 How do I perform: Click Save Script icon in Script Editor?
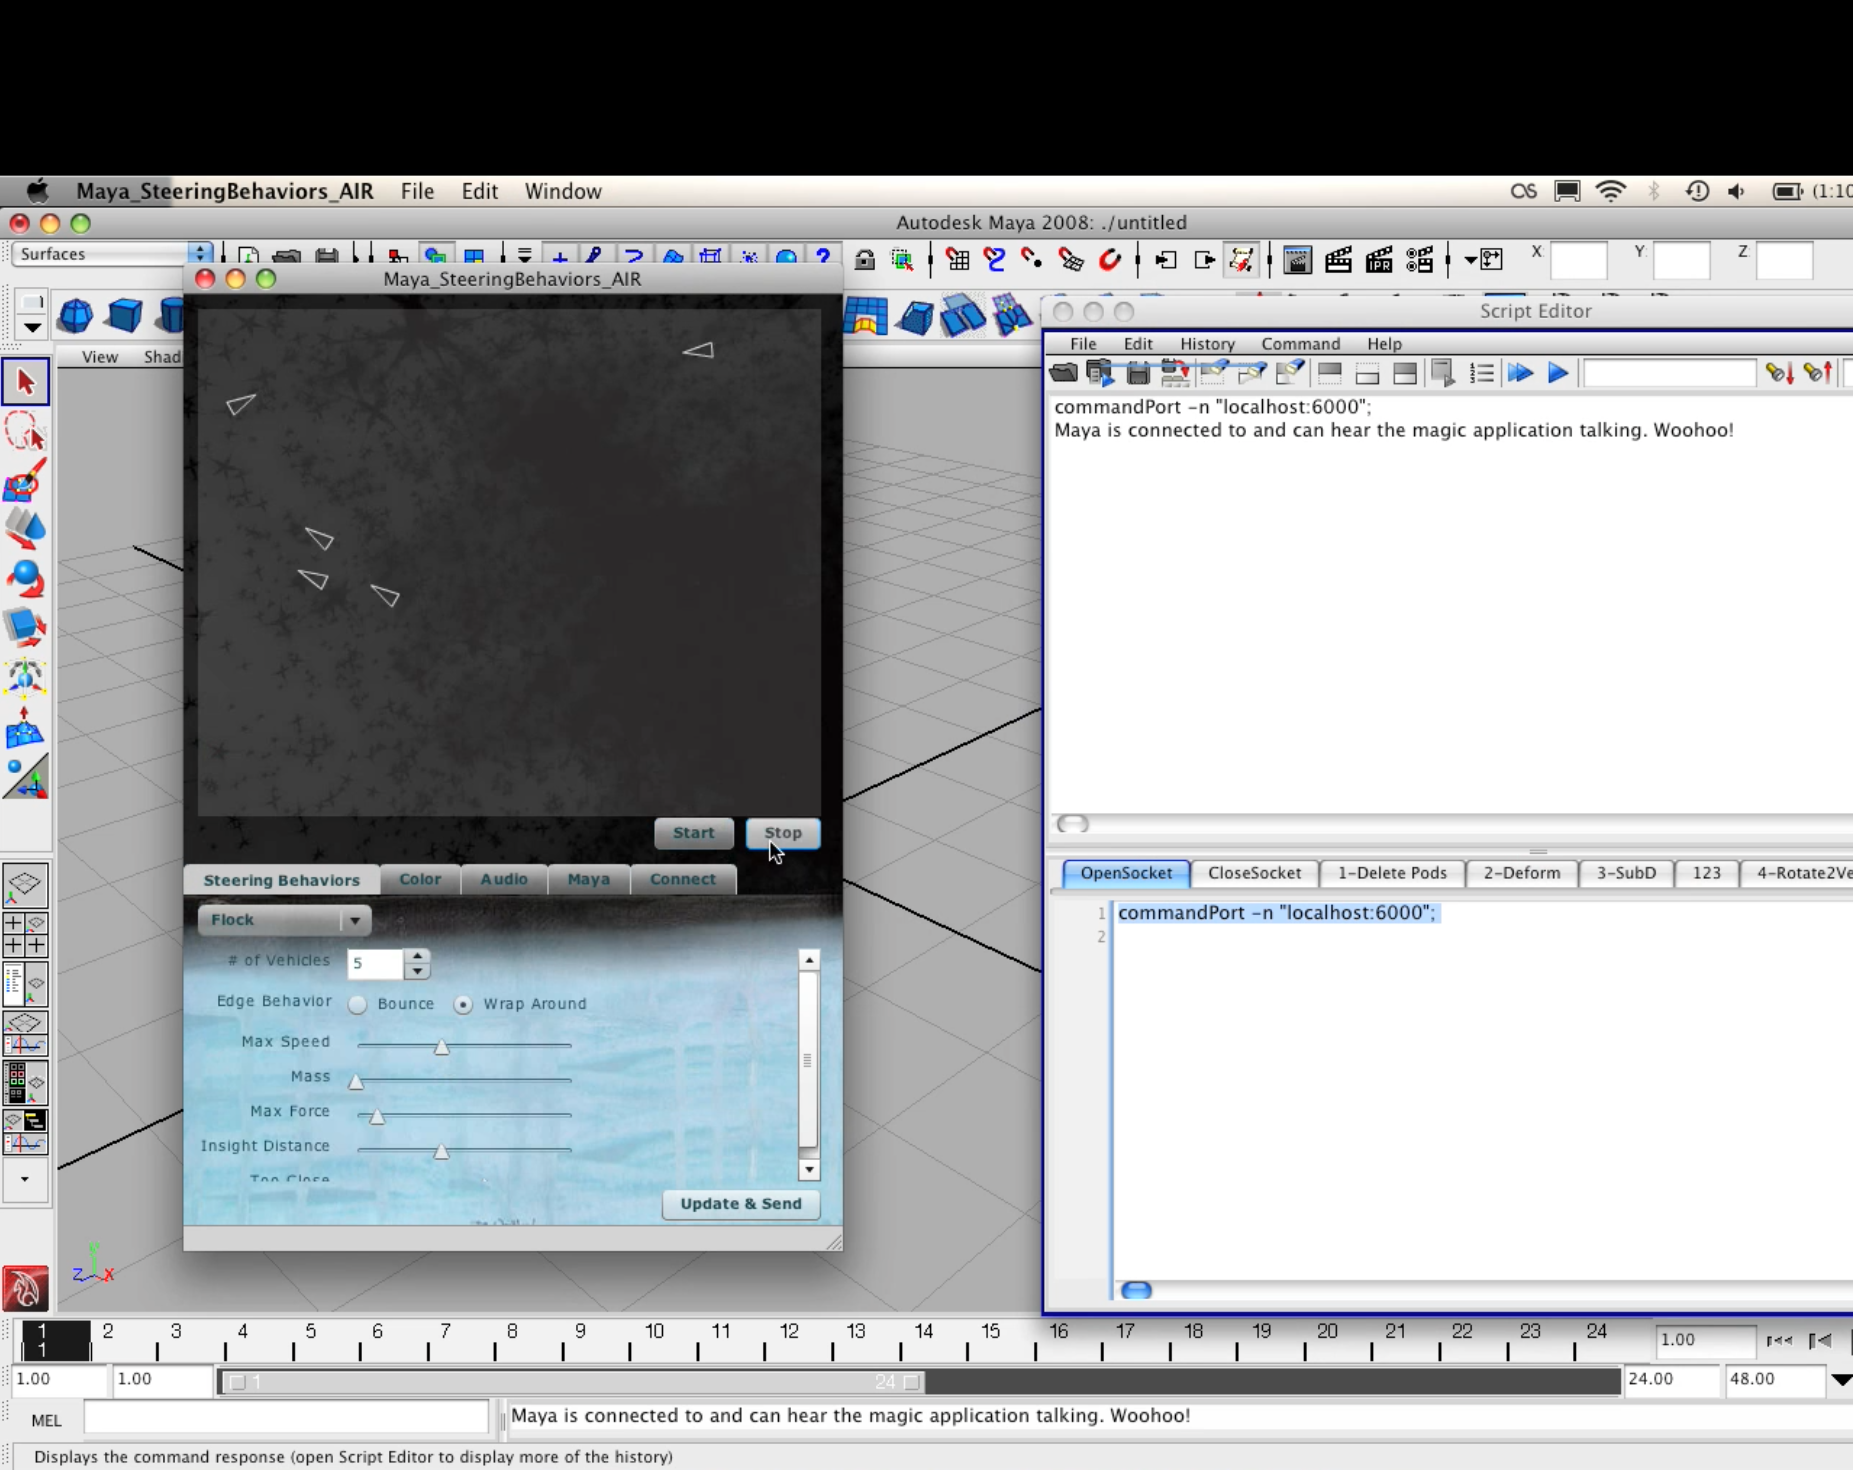(1137, 373)
